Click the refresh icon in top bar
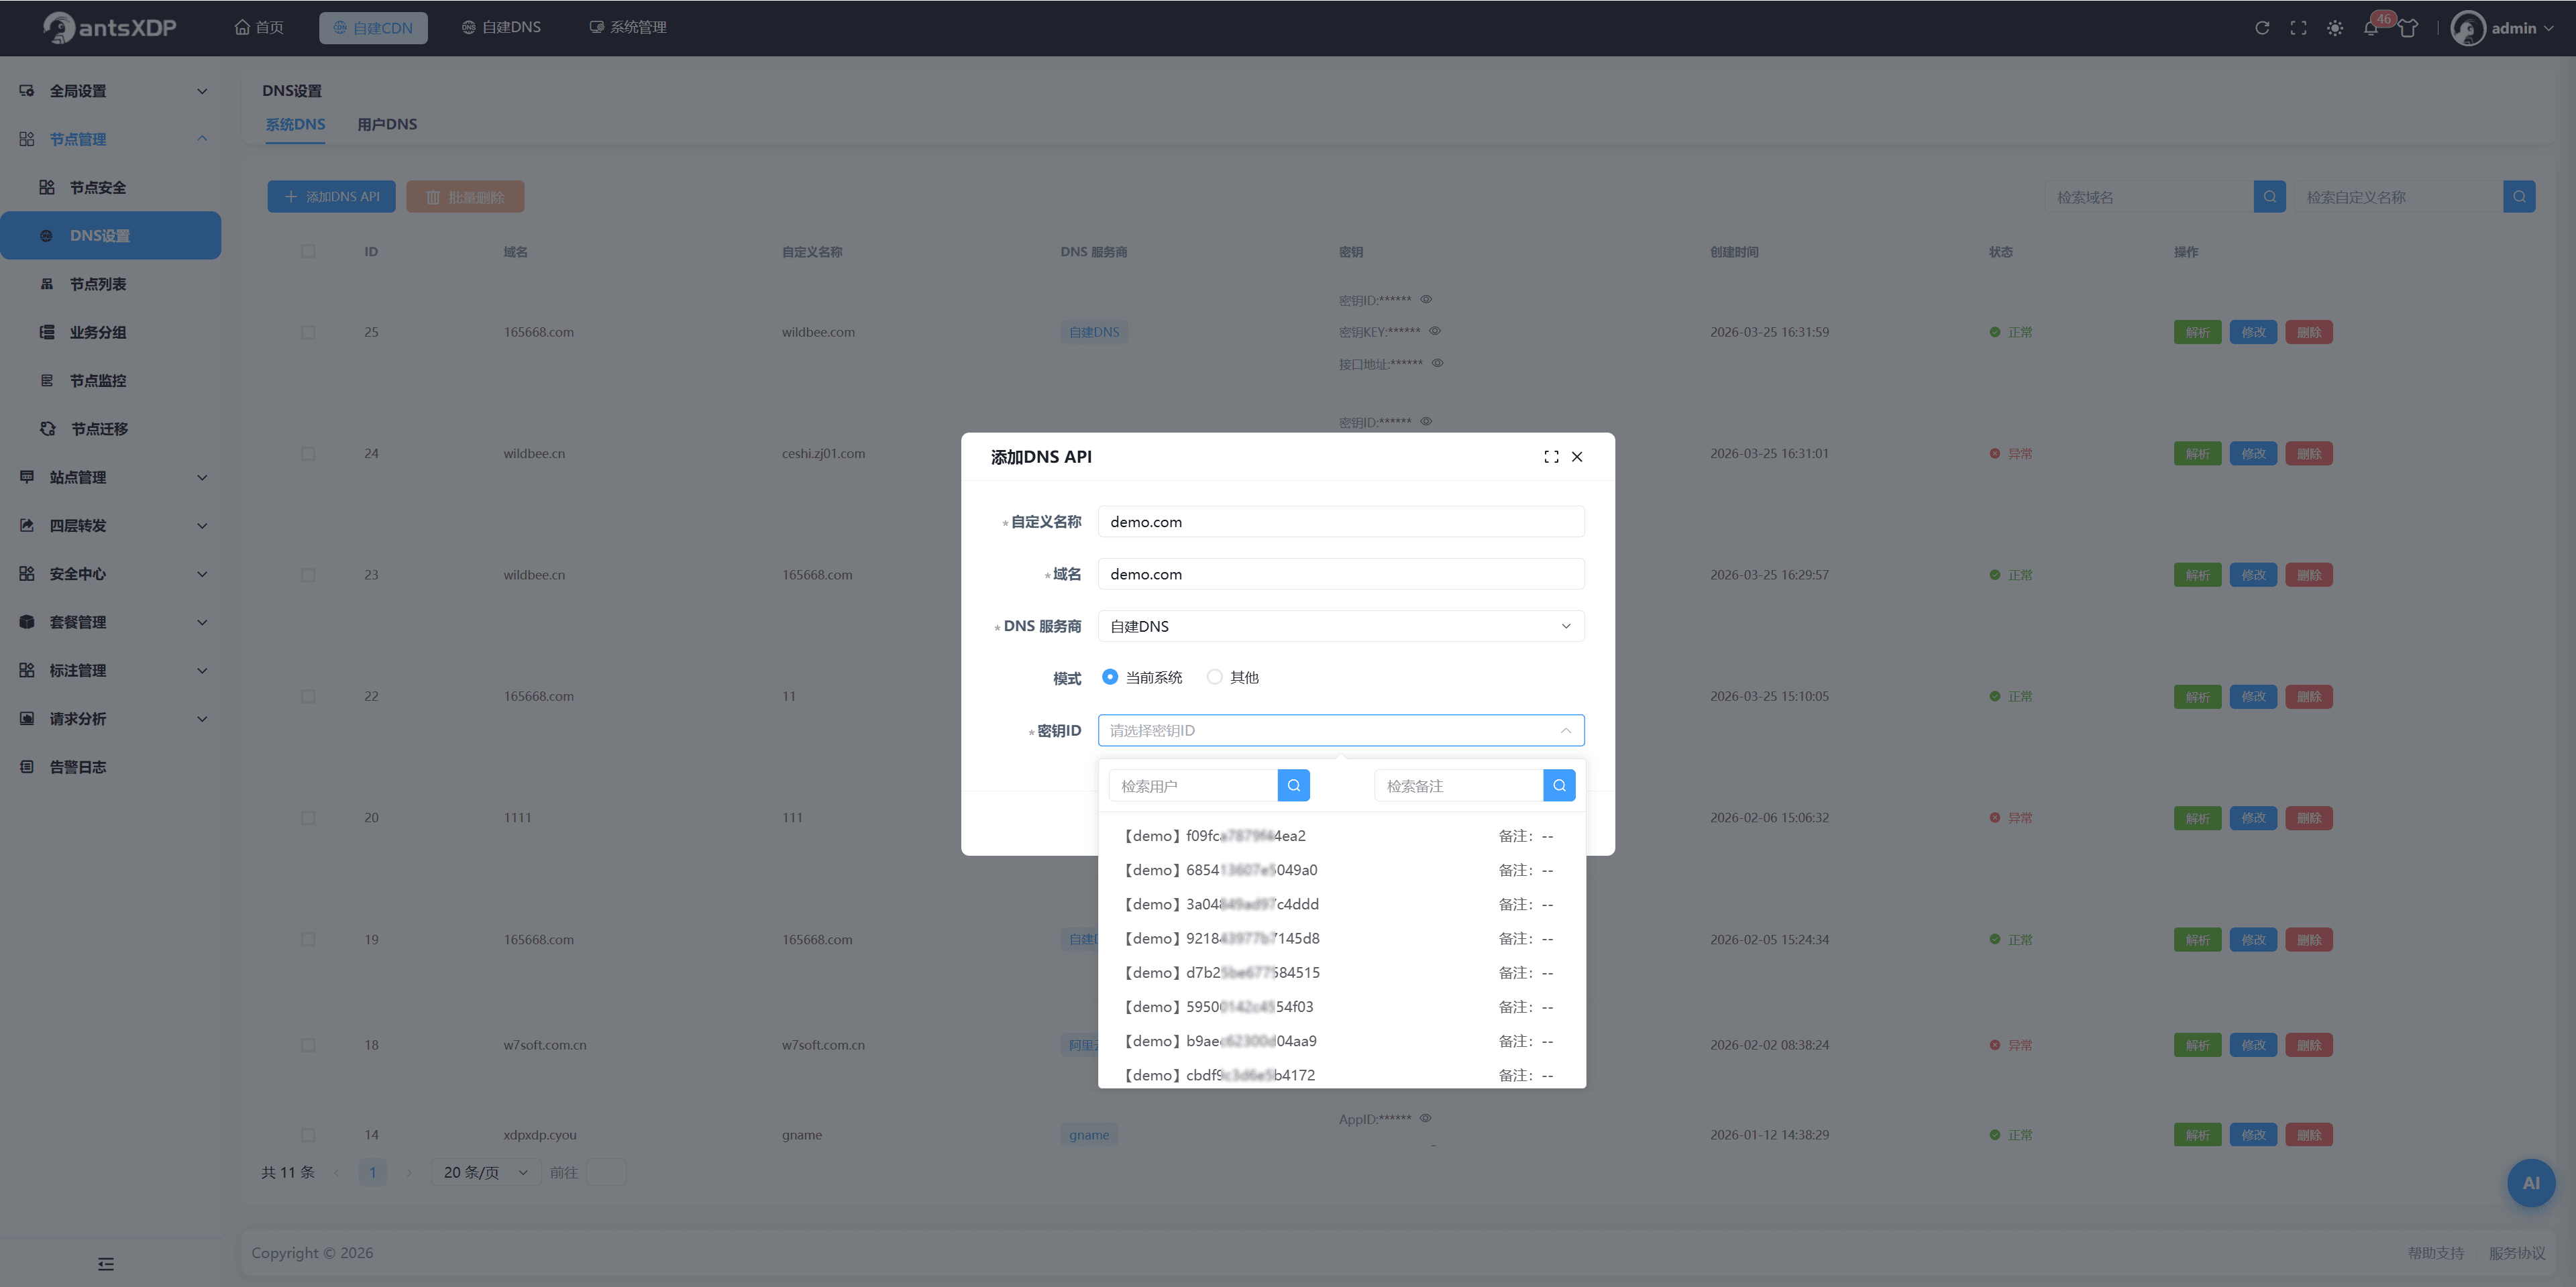 click(x=2262, y=28)
